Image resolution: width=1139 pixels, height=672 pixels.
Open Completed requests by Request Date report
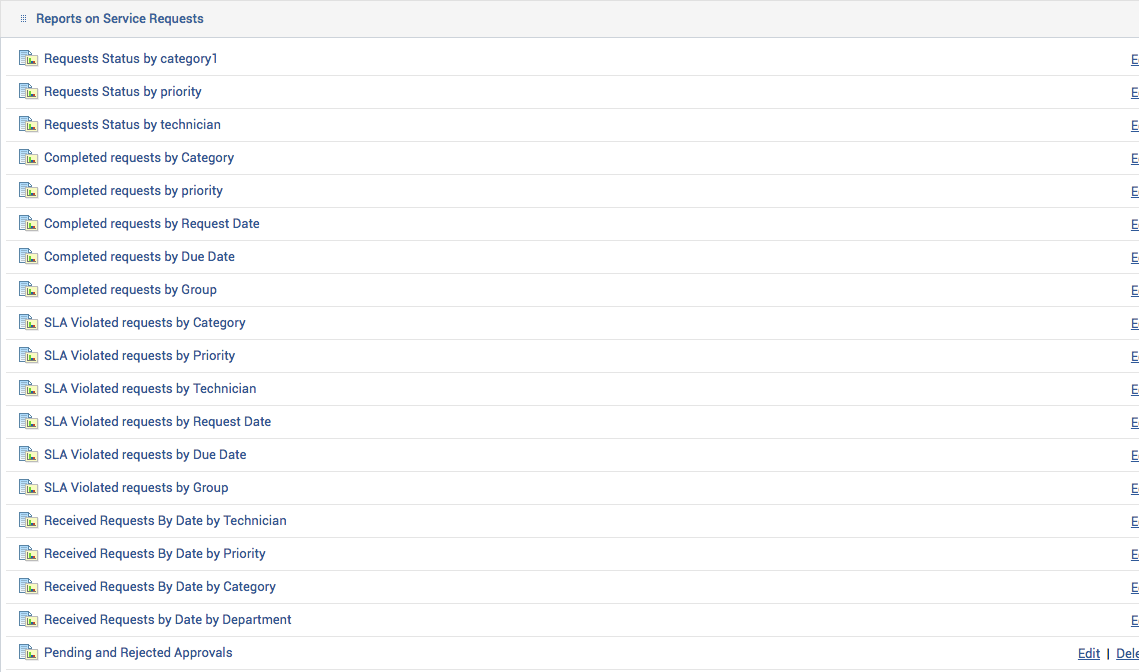152,224
